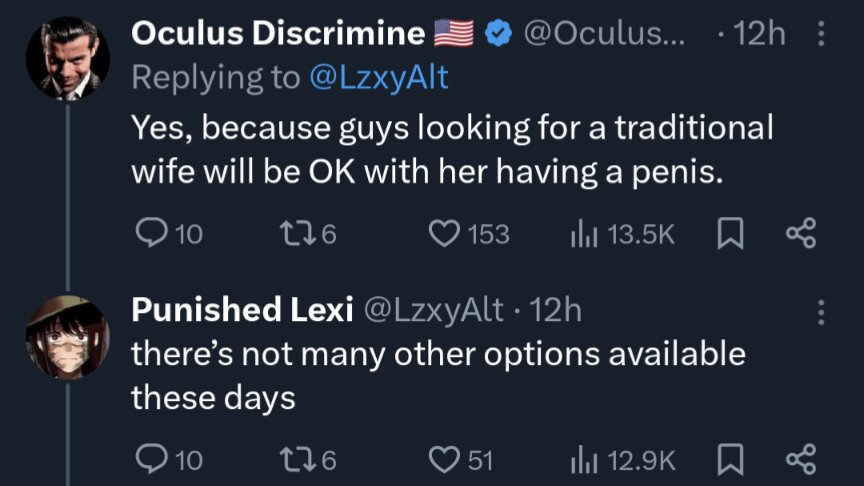Open more options for Oculus Discrimine's tweet

click(821, 34)
